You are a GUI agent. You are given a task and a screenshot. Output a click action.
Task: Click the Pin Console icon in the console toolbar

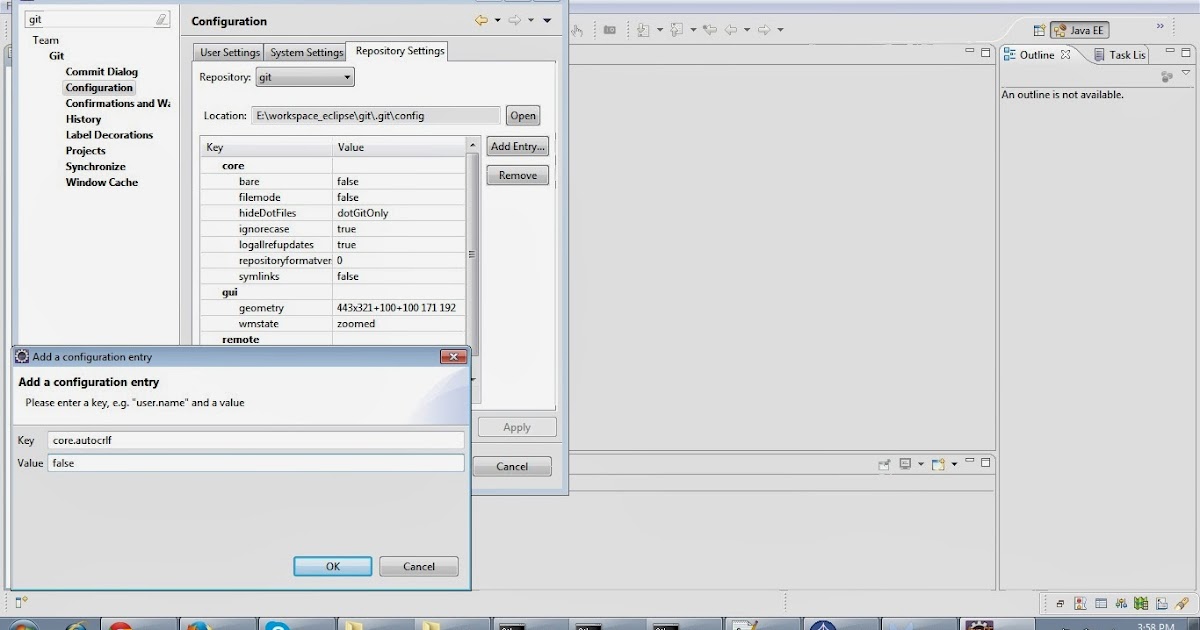(885, 463)
